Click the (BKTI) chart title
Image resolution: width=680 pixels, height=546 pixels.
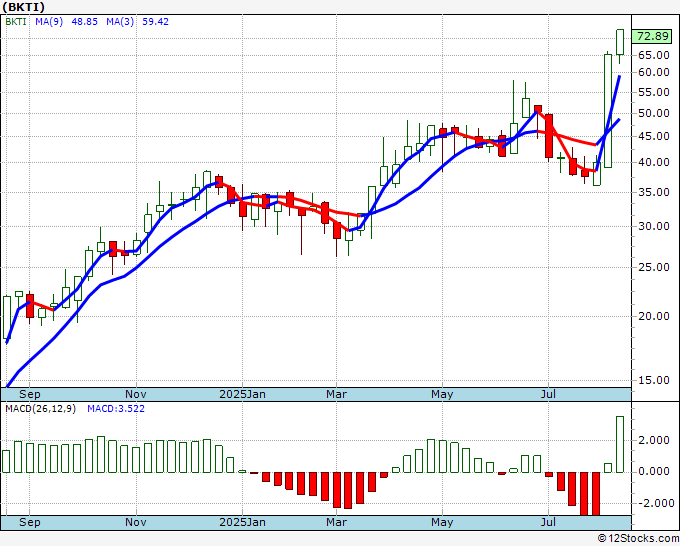coord(23,7)
